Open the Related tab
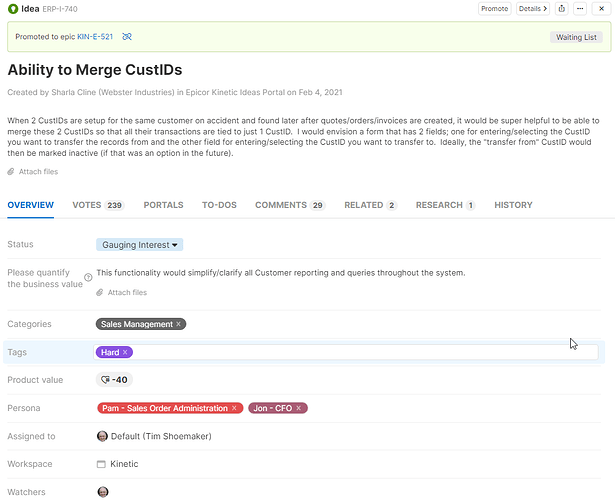 371,205
